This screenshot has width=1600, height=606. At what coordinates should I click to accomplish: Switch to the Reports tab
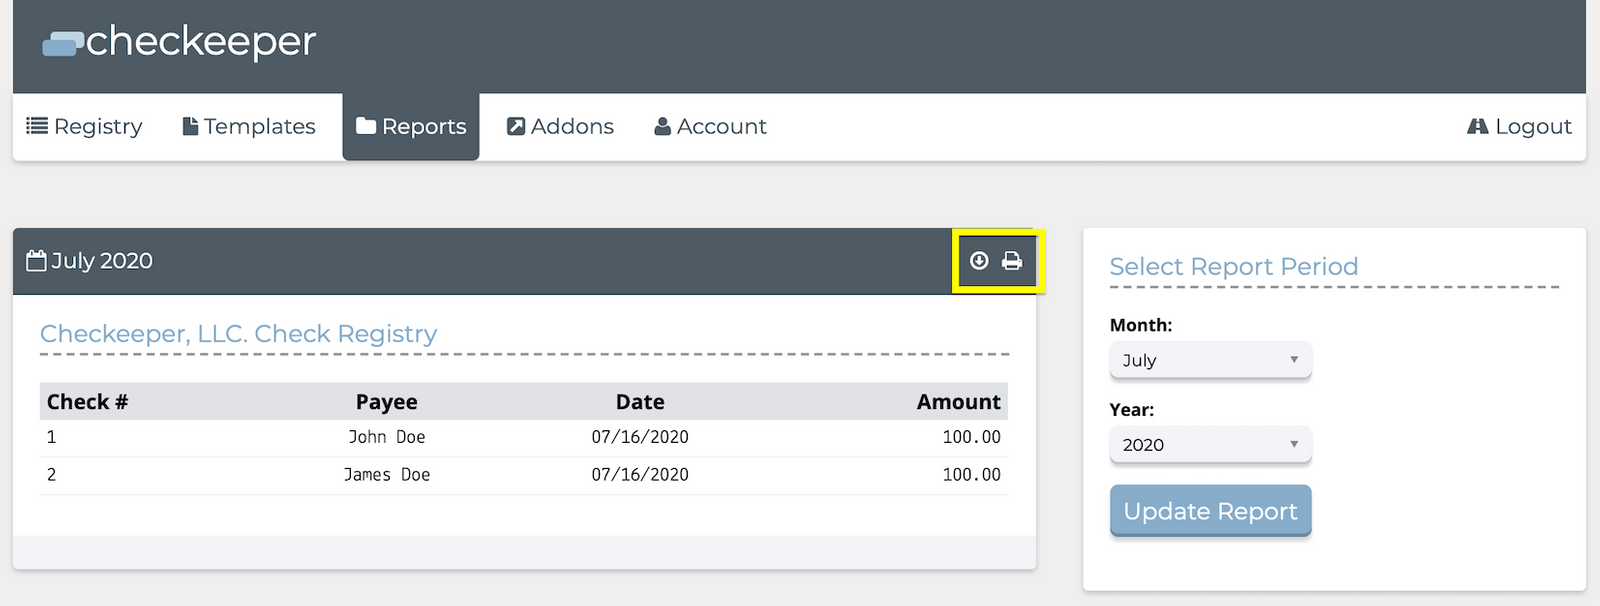(x=411, y=127)
